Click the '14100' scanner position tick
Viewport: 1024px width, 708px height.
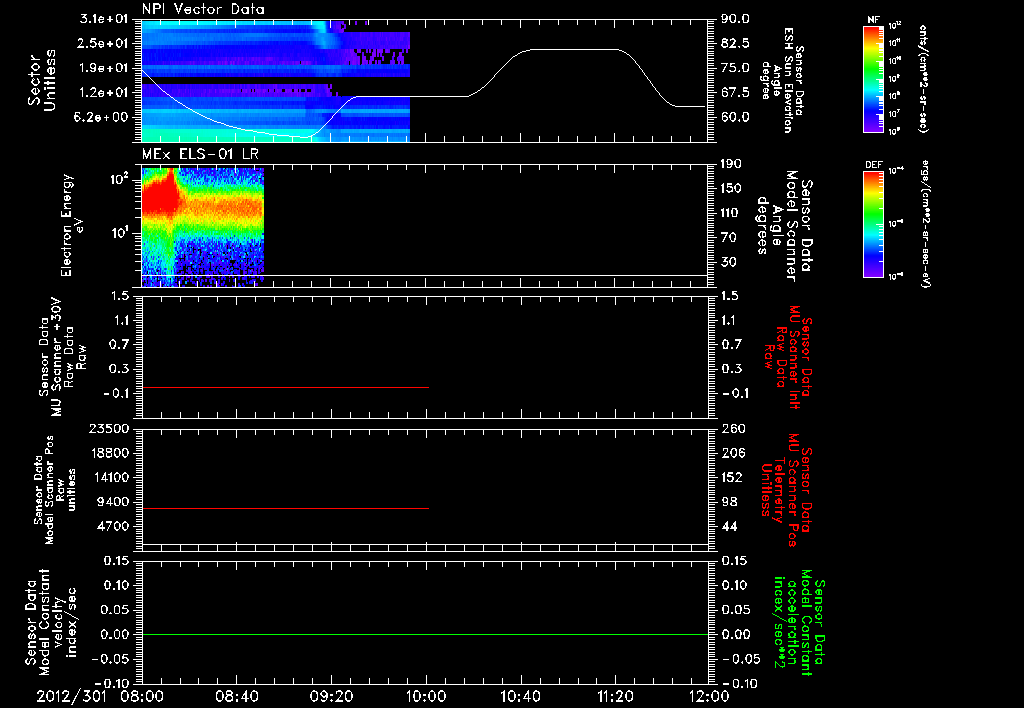[109, 477]
